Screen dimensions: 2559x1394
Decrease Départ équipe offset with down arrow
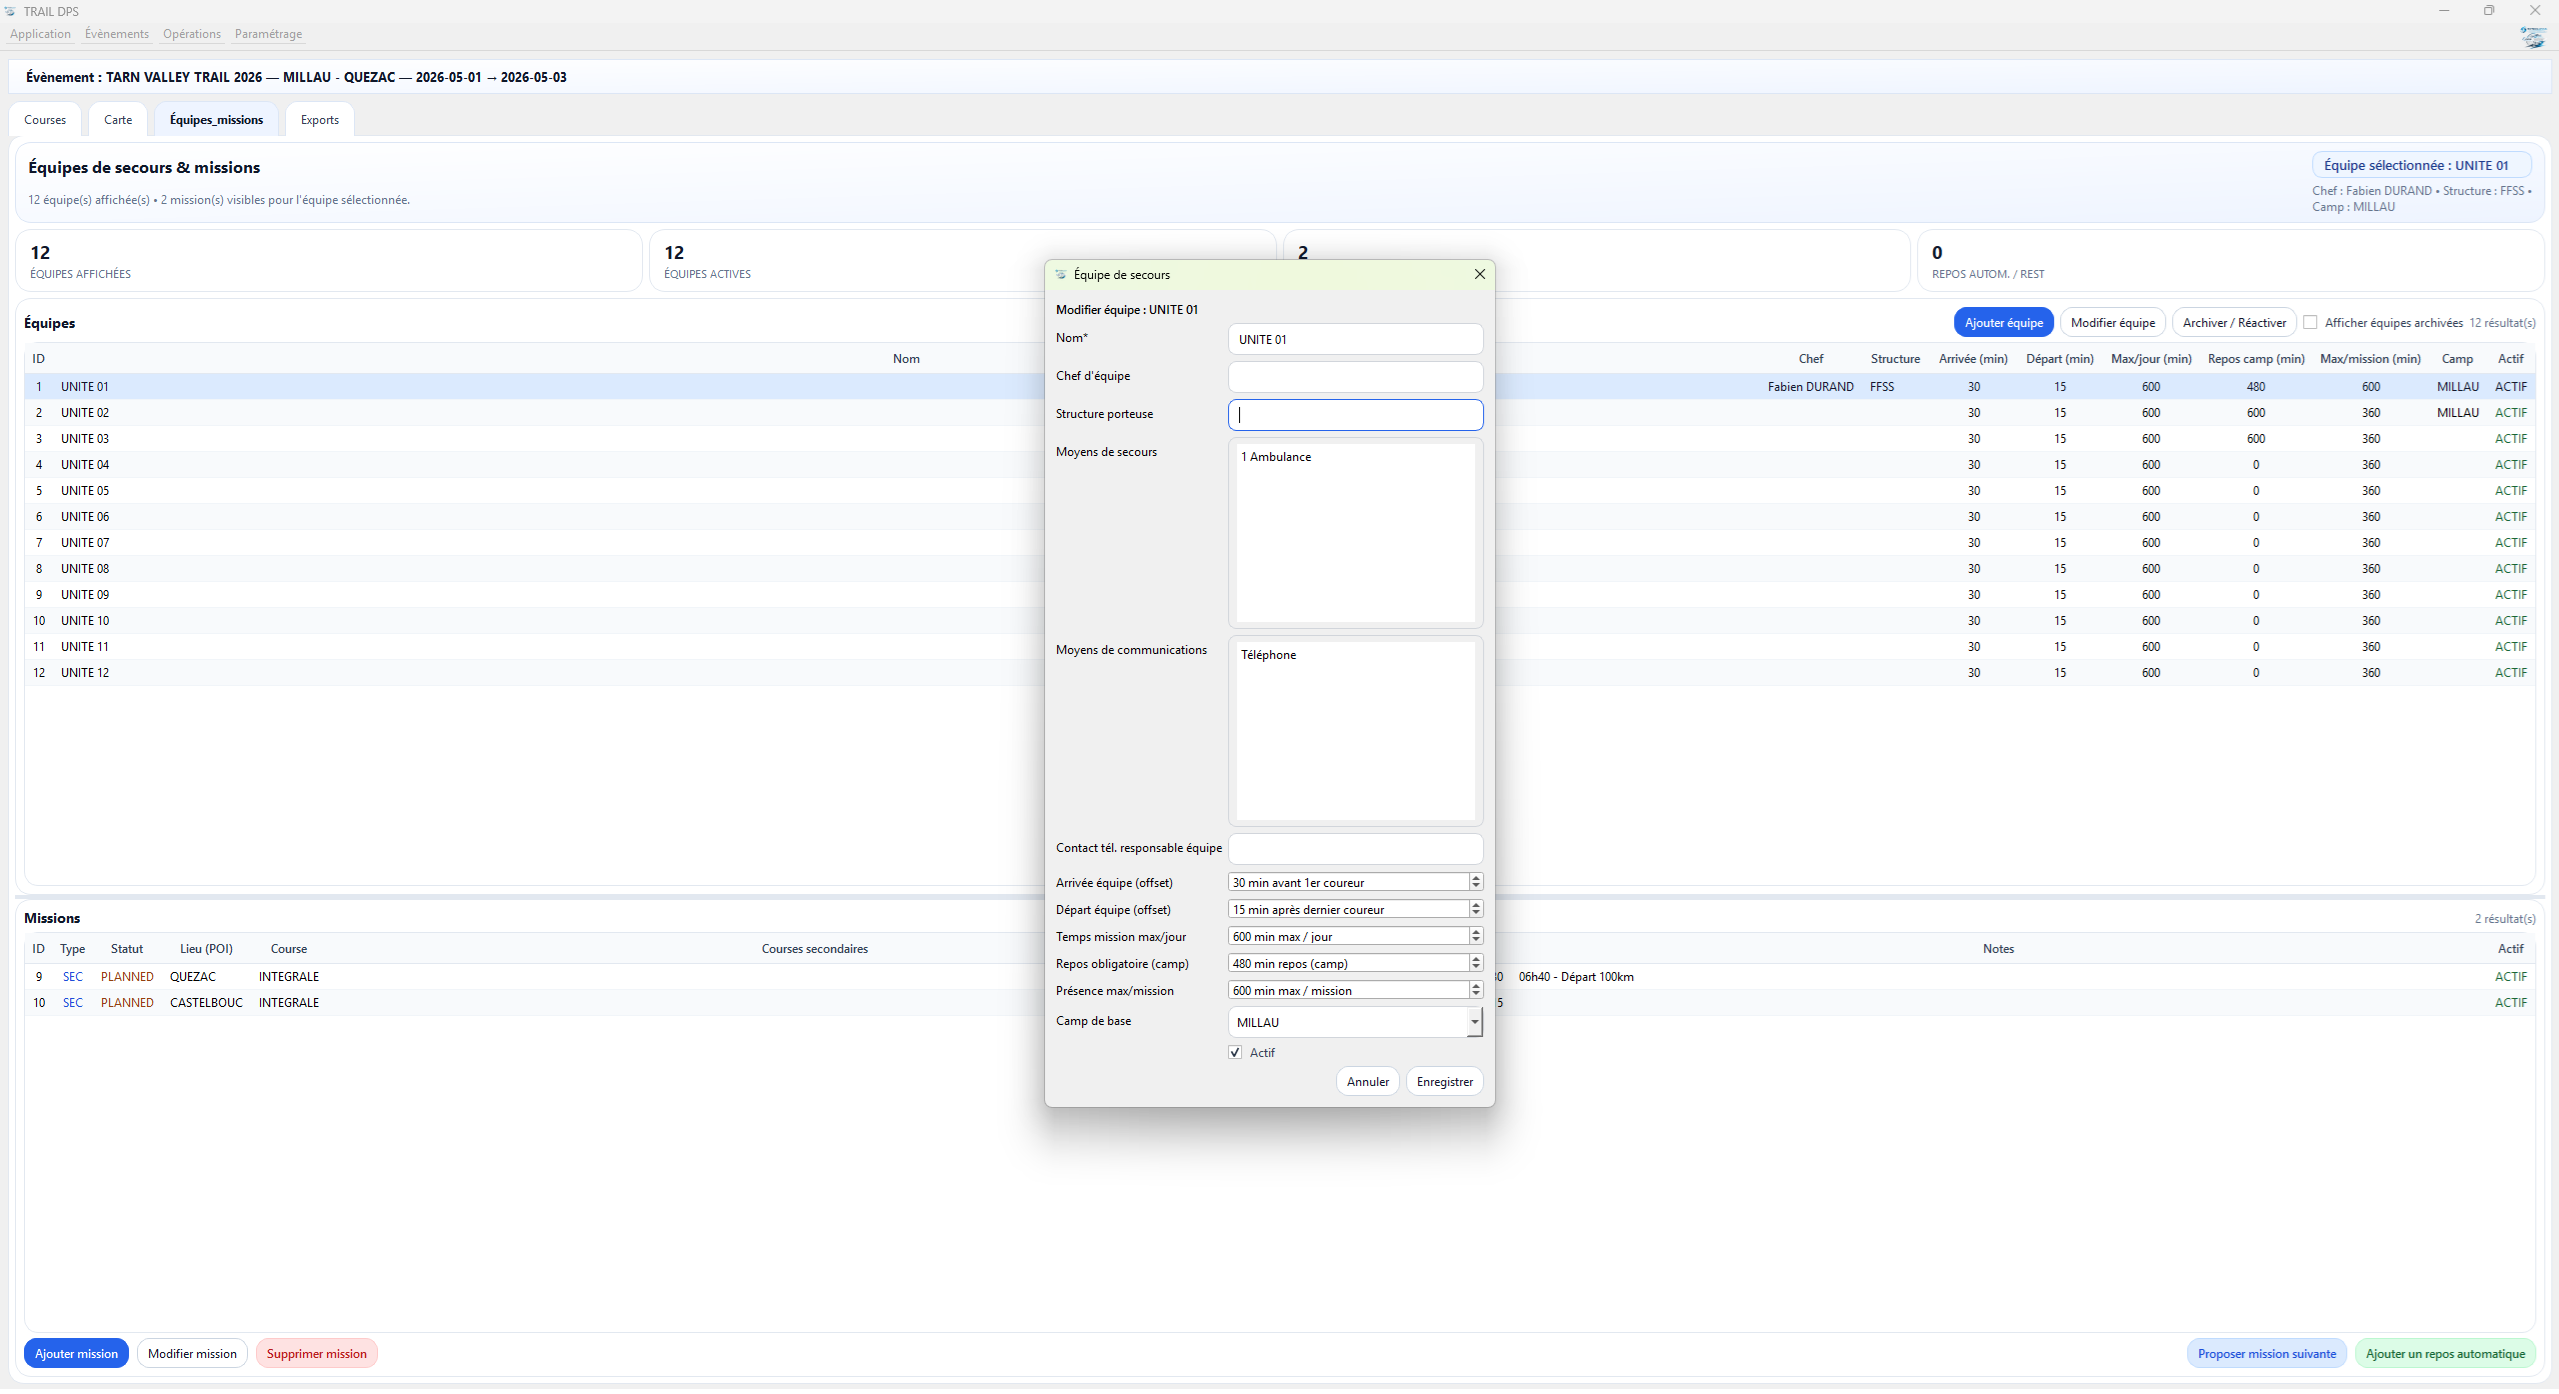[1475, 913]
